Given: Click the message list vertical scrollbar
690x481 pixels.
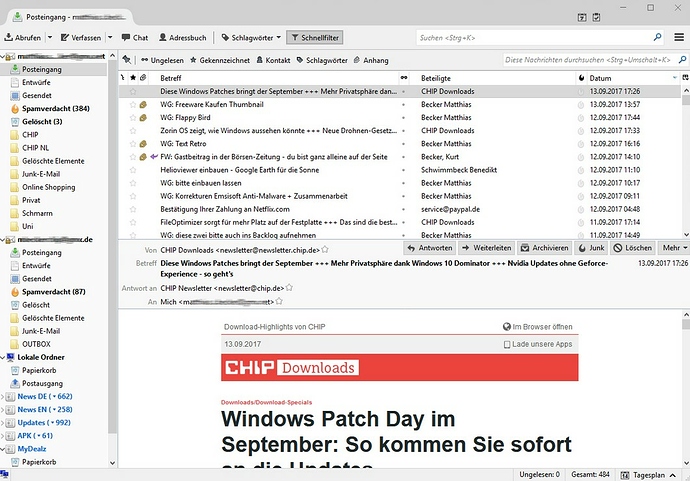Looking at the screenshot, I should [686, 100].
